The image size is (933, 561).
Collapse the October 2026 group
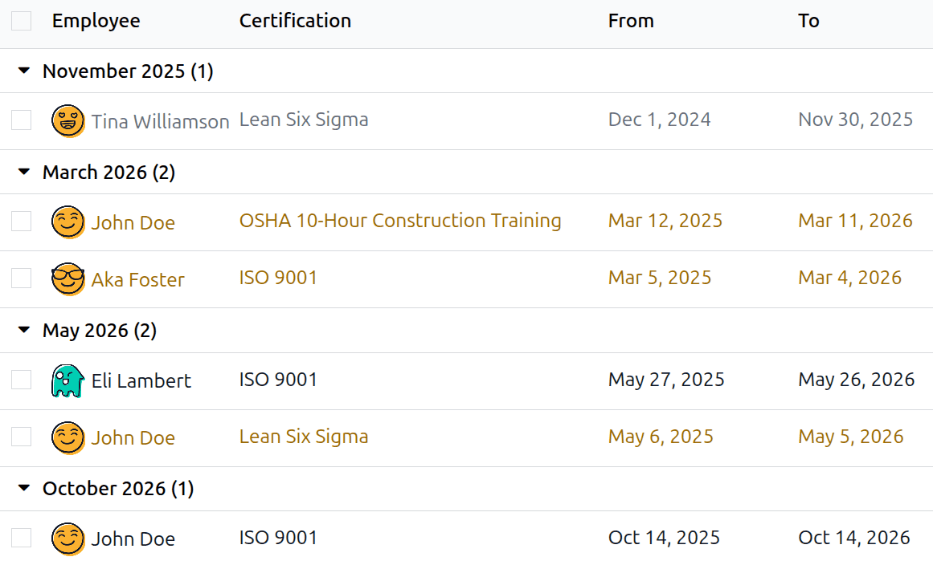click(x=25, y=488)
